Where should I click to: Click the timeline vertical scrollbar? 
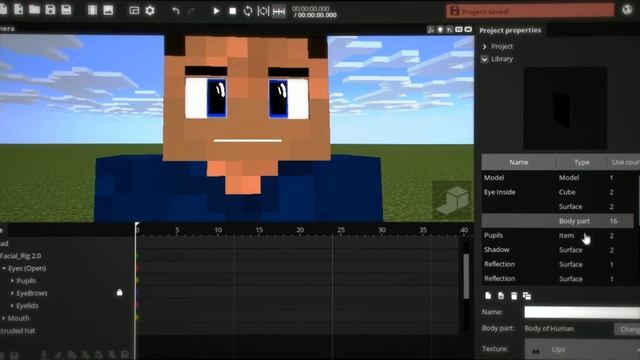tap(466, 276)
